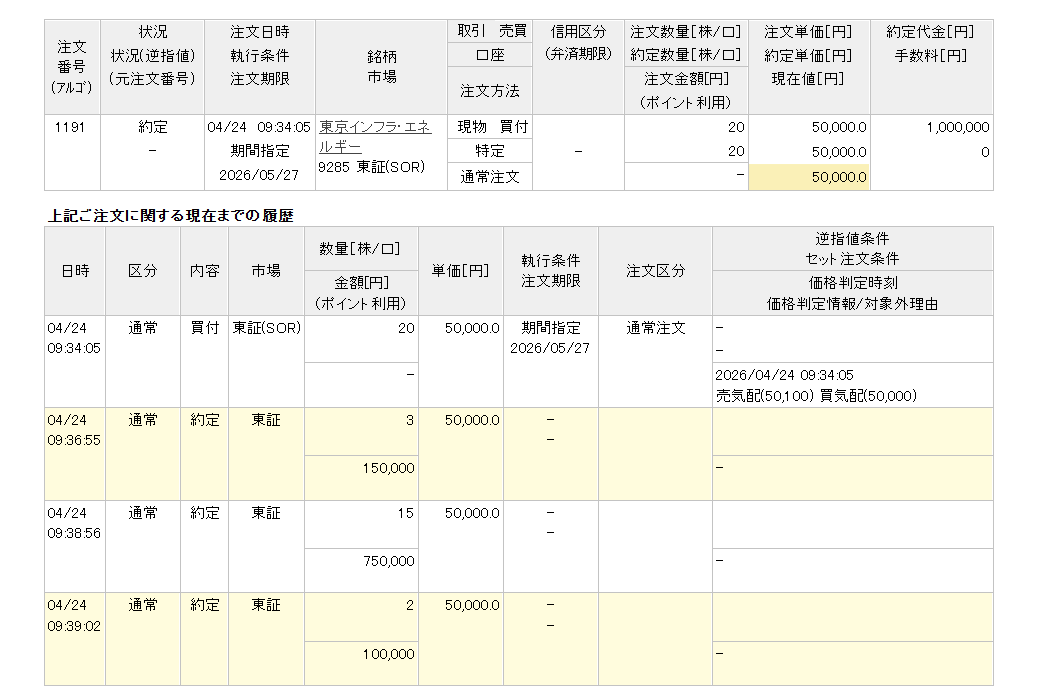Screen dimensions: 1056x695
Task: Click price judgement time 2026/04/24 09:34:05
Action: coord(784,375)
